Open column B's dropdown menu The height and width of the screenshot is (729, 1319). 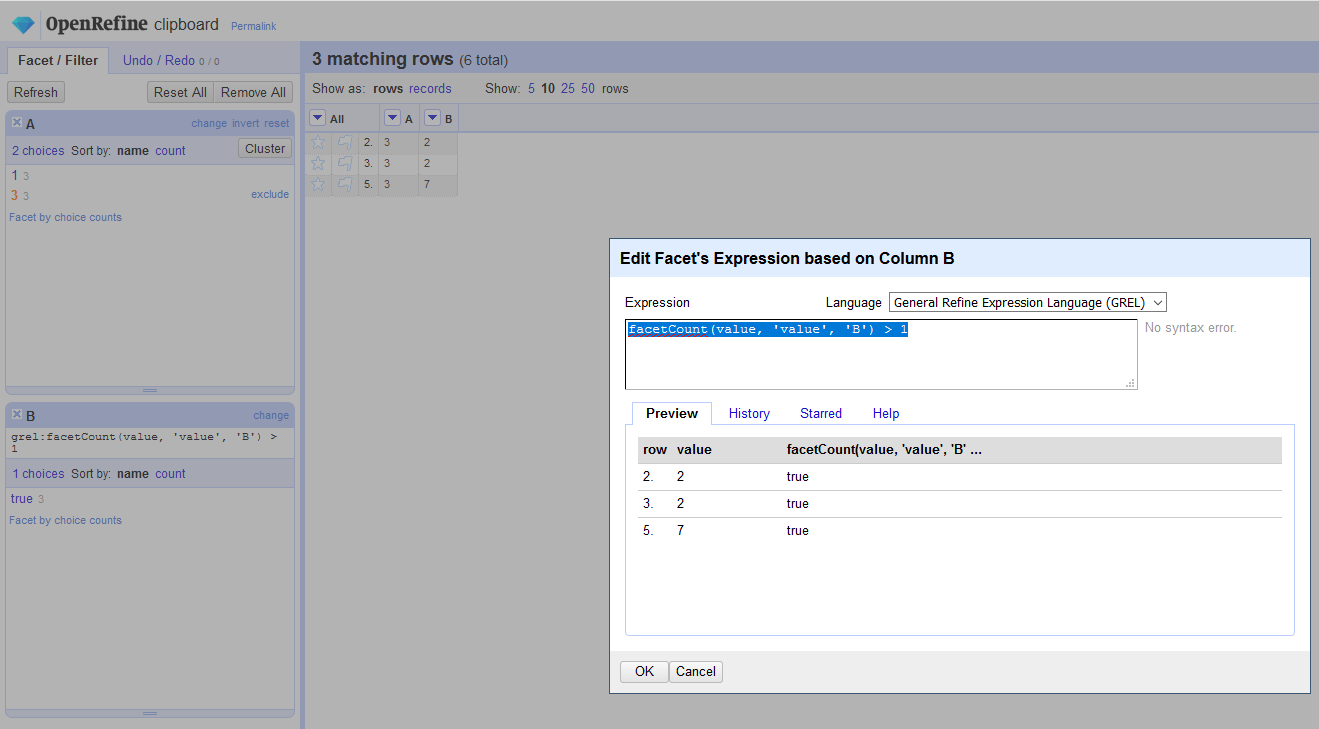click(432, 118)
